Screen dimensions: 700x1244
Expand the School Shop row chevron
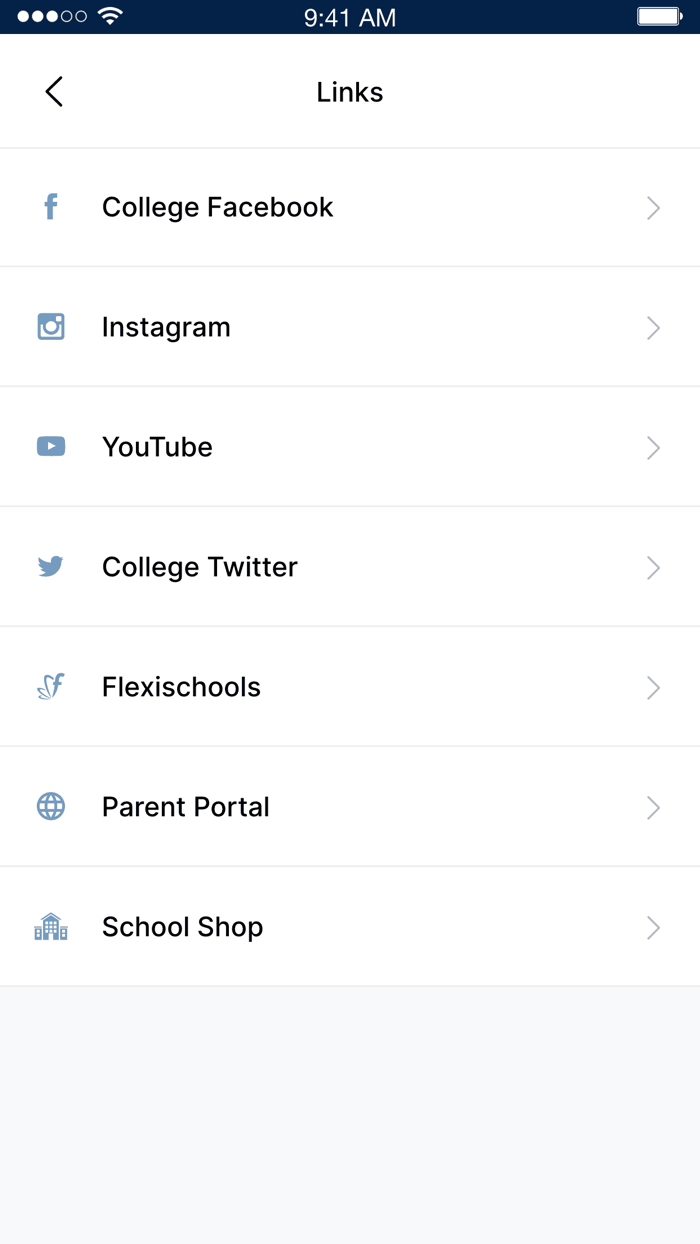click(x=653, y=927)
